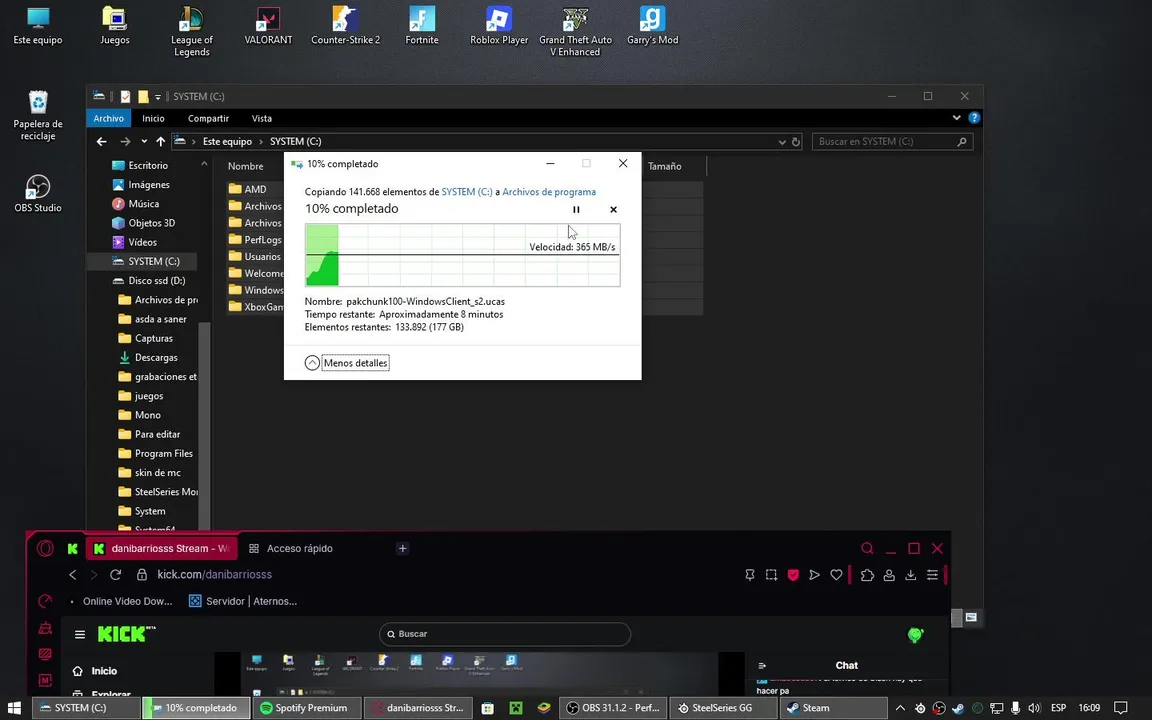
Task: Launch Counter-Strike 2 from the desktop
Action: tap(345, 26)
